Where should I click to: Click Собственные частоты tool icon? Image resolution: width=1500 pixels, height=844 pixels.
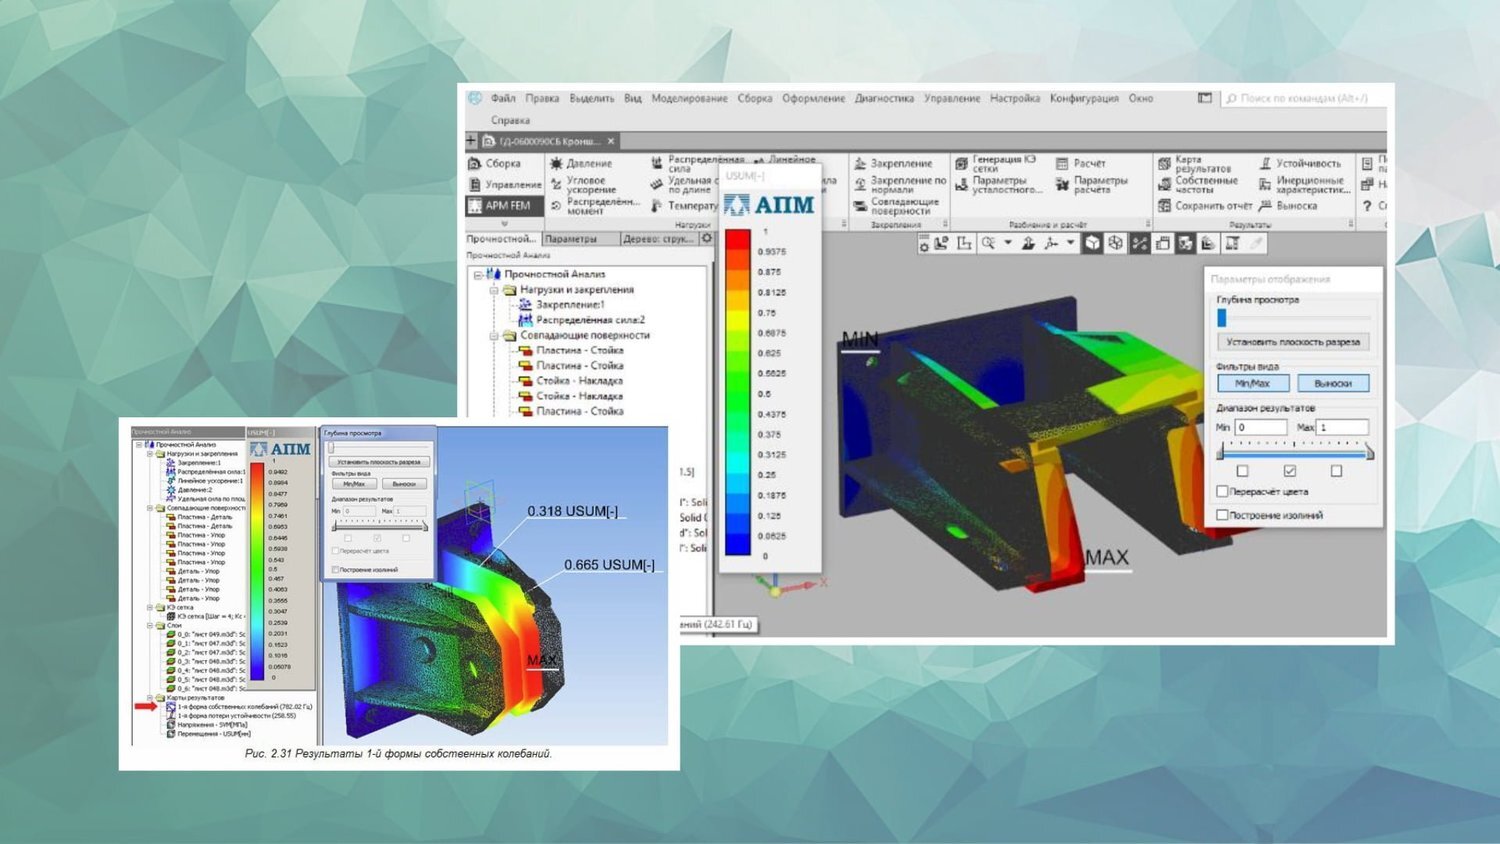(1164, 184)
